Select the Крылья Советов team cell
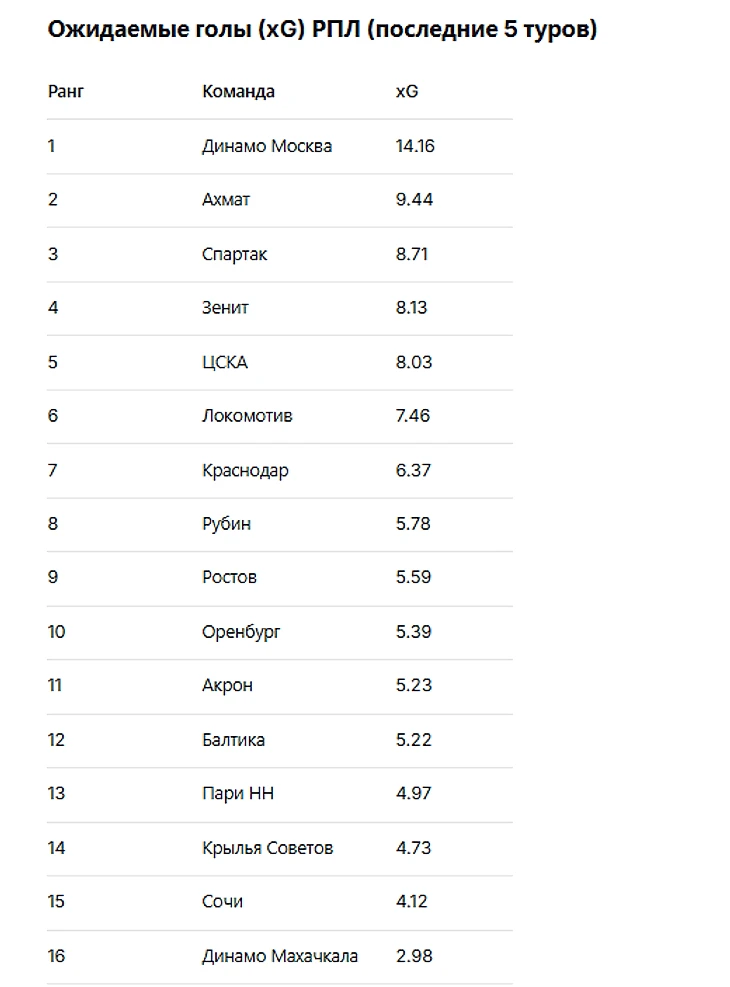This screenshot has height=987, width=730. pos(267,848)
